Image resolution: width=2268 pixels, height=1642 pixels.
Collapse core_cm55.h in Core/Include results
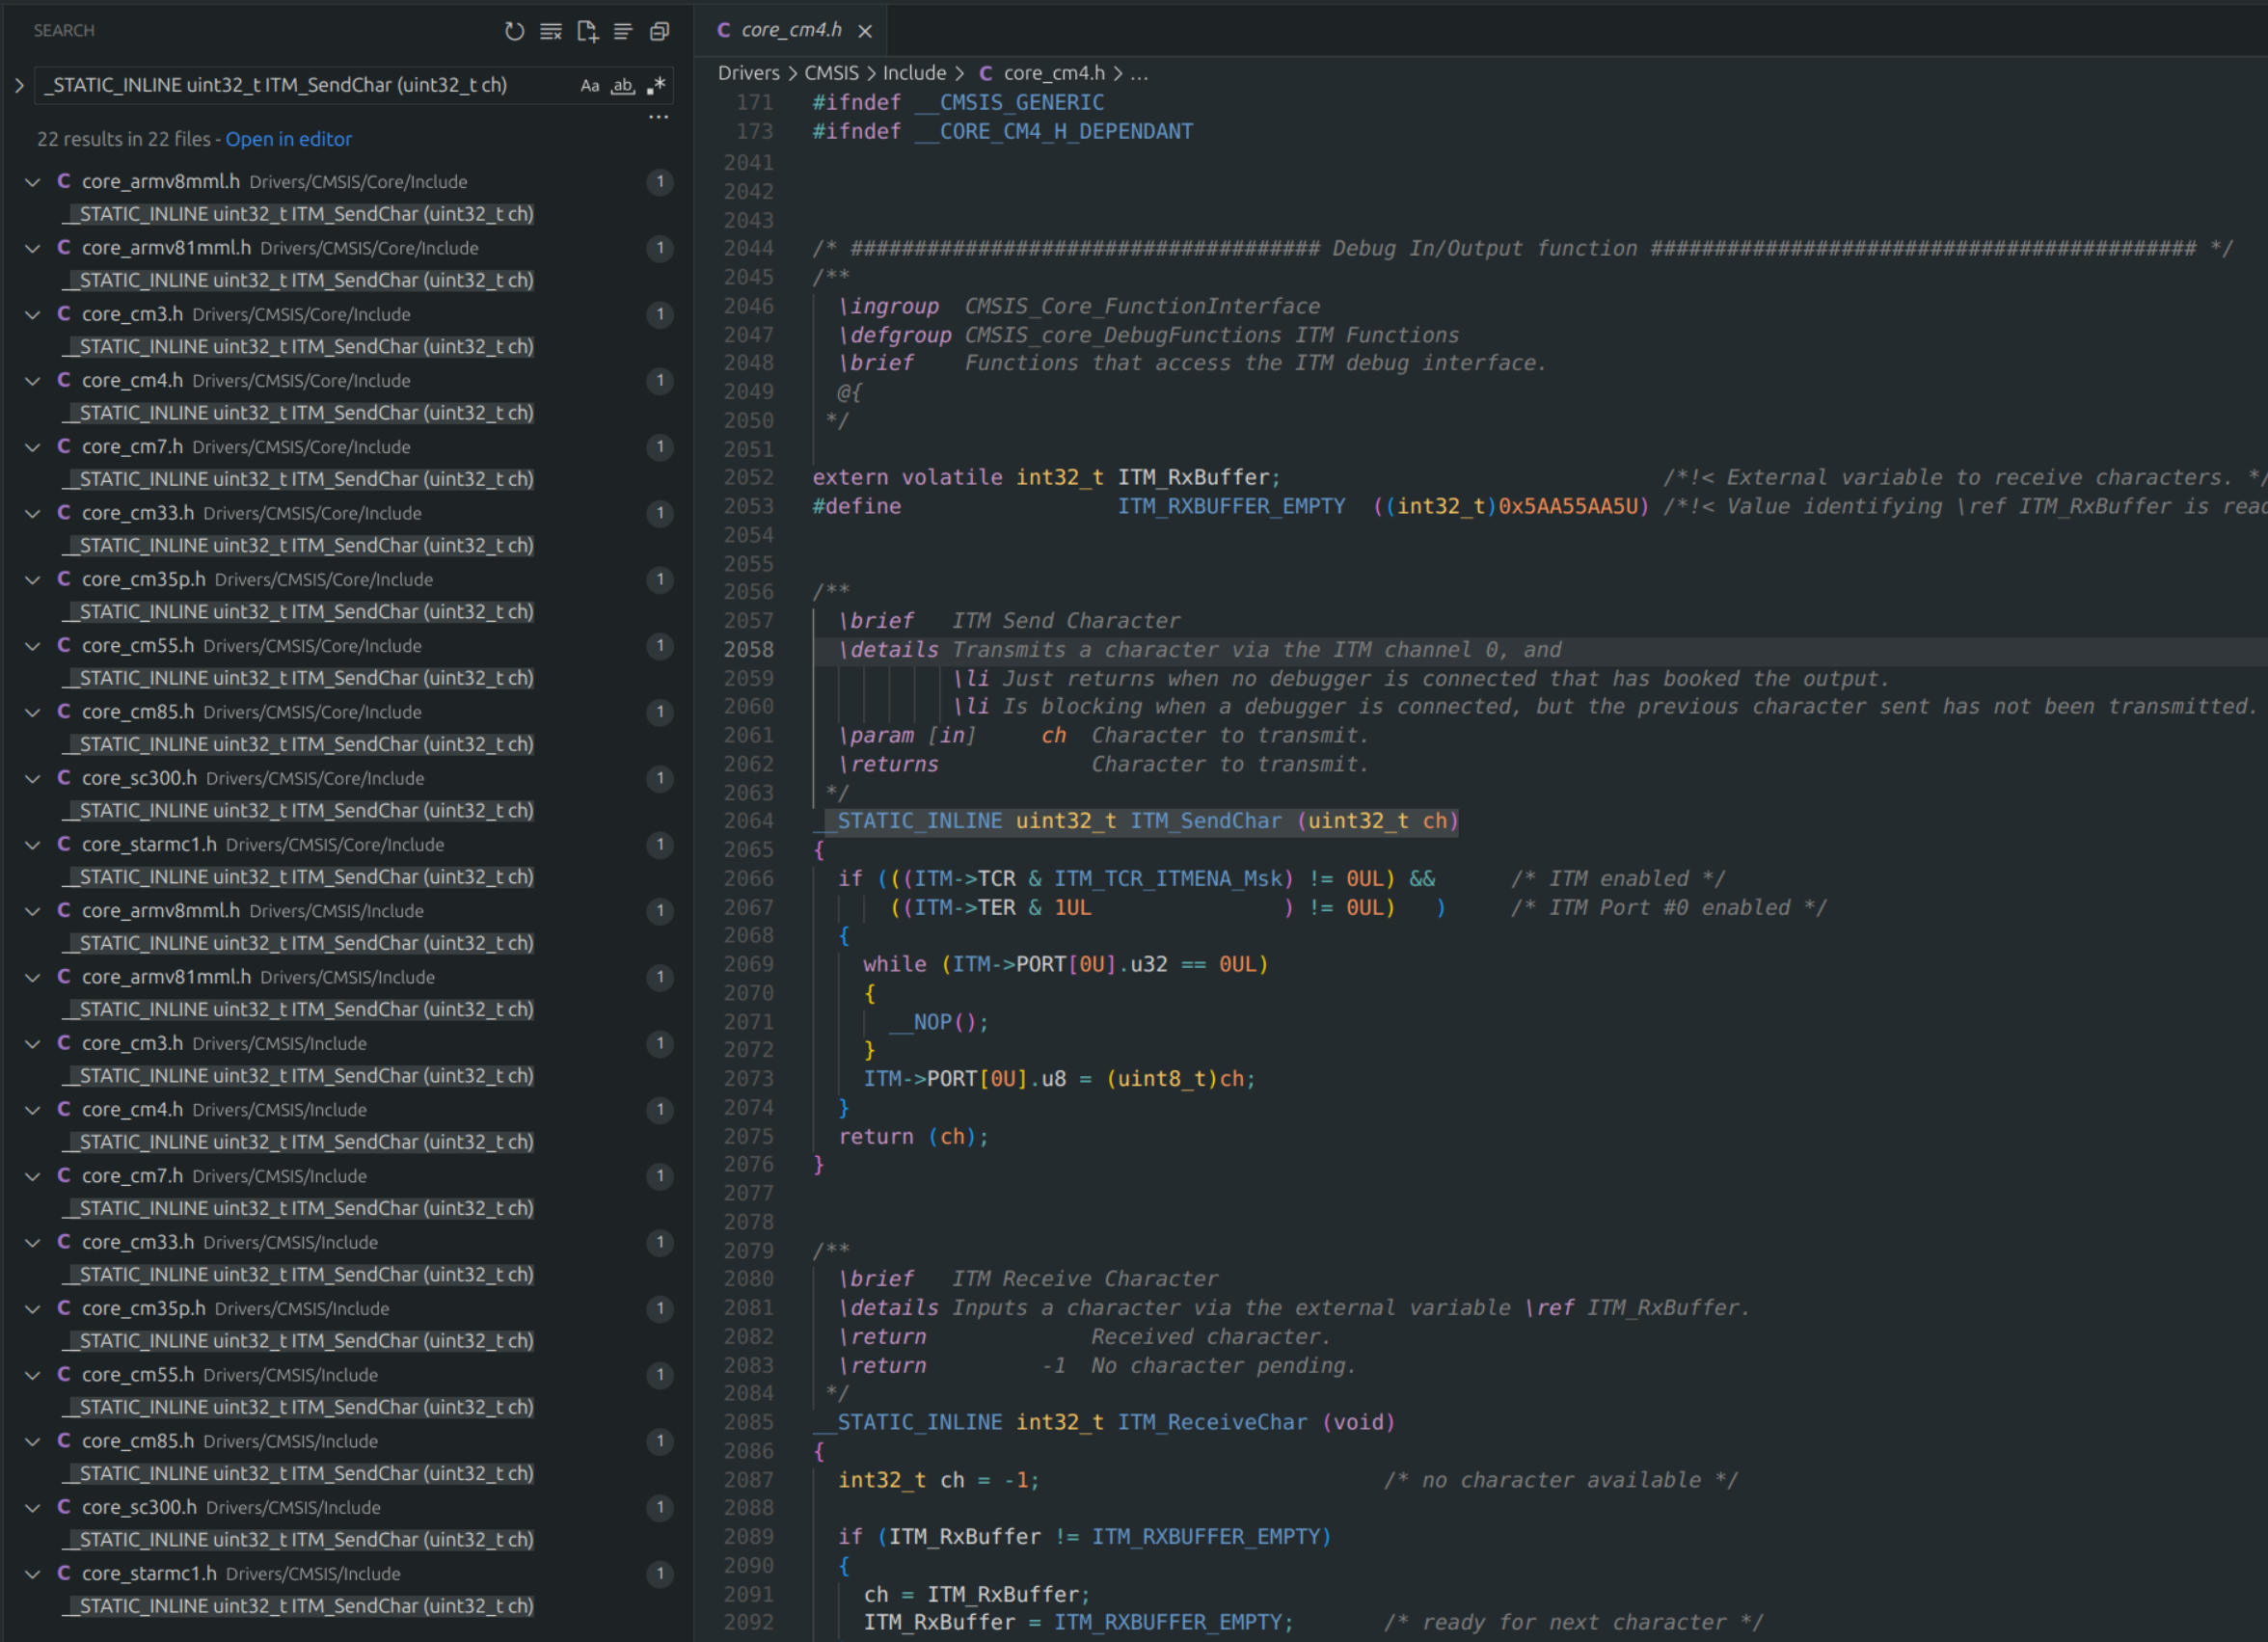pos(33,646)
